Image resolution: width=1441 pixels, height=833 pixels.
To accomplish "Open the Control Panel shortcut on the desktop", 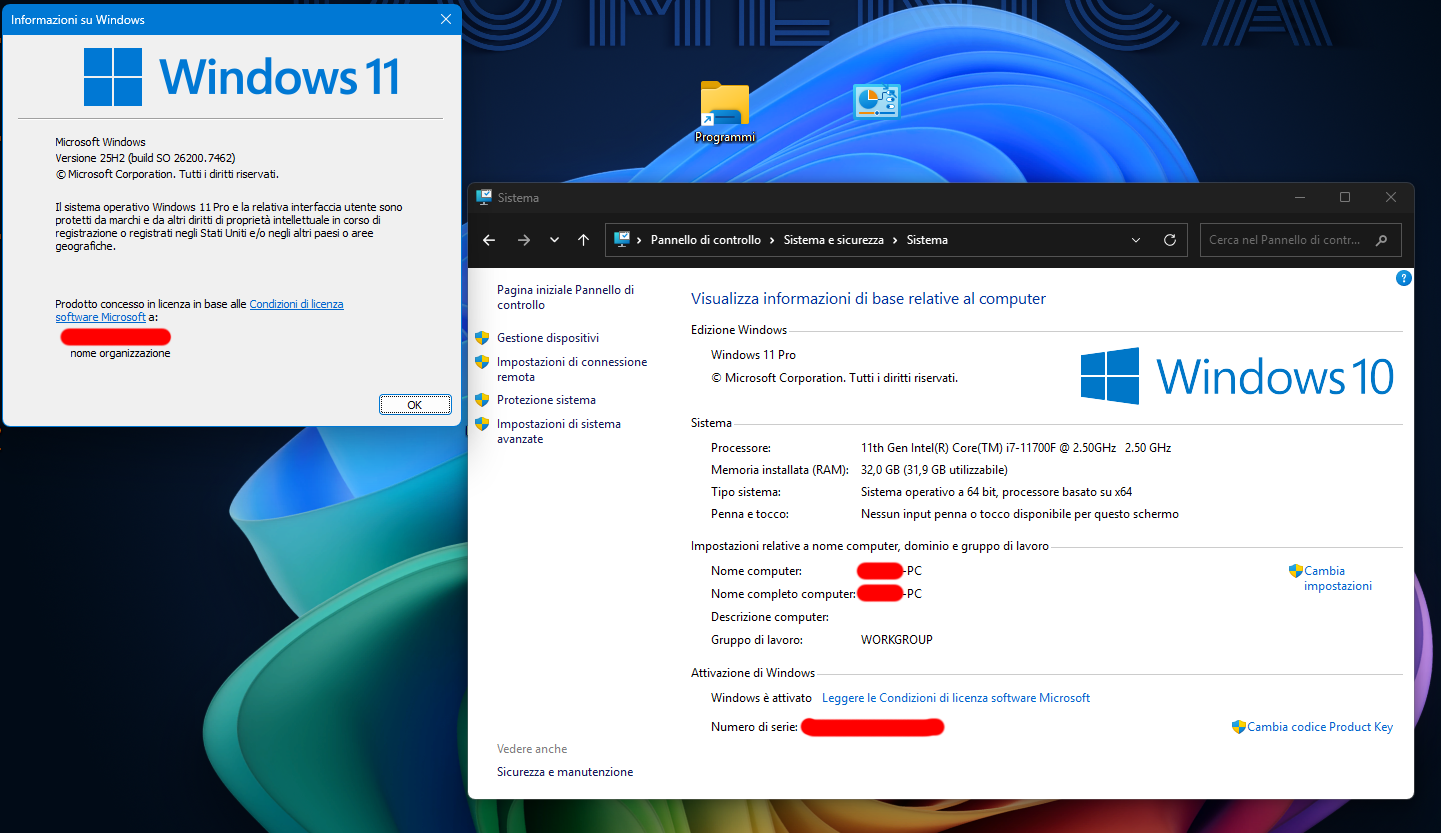I will pyautogui.click(x=876, y=100).
